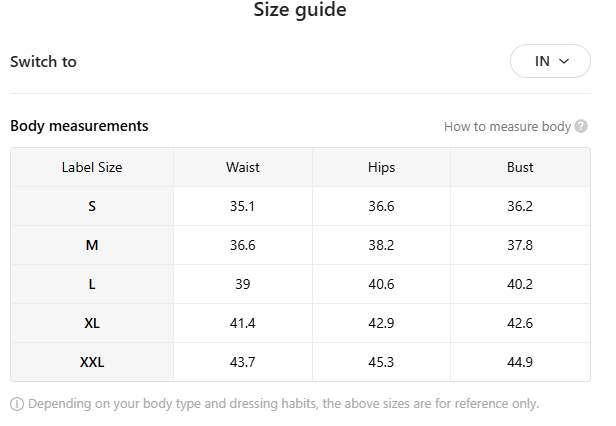The image size is (616, 426).
Task: Select the Hips column header
Action: pos(381,167)
